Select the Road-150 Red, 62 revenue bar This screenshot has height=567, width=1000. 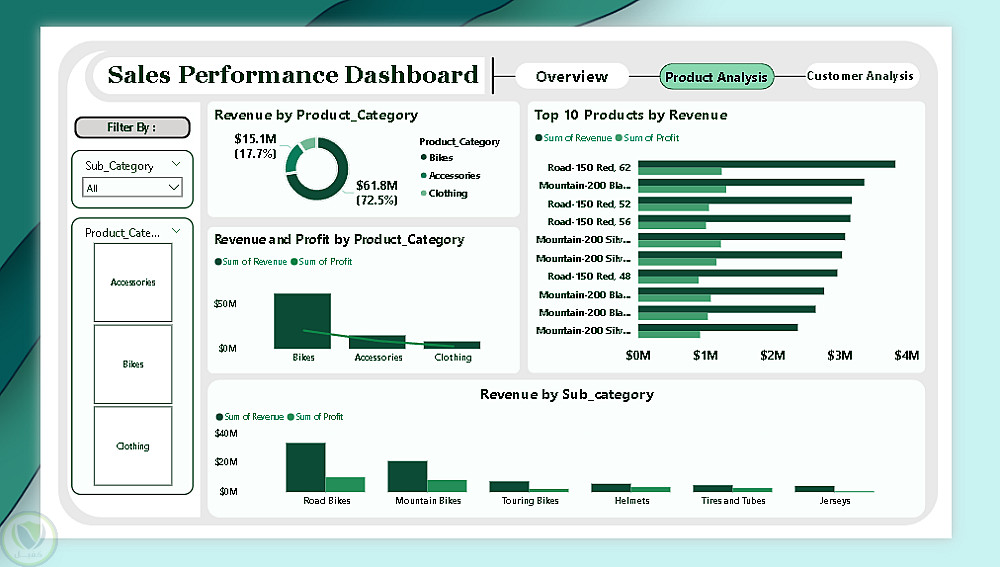pos(767,164)
